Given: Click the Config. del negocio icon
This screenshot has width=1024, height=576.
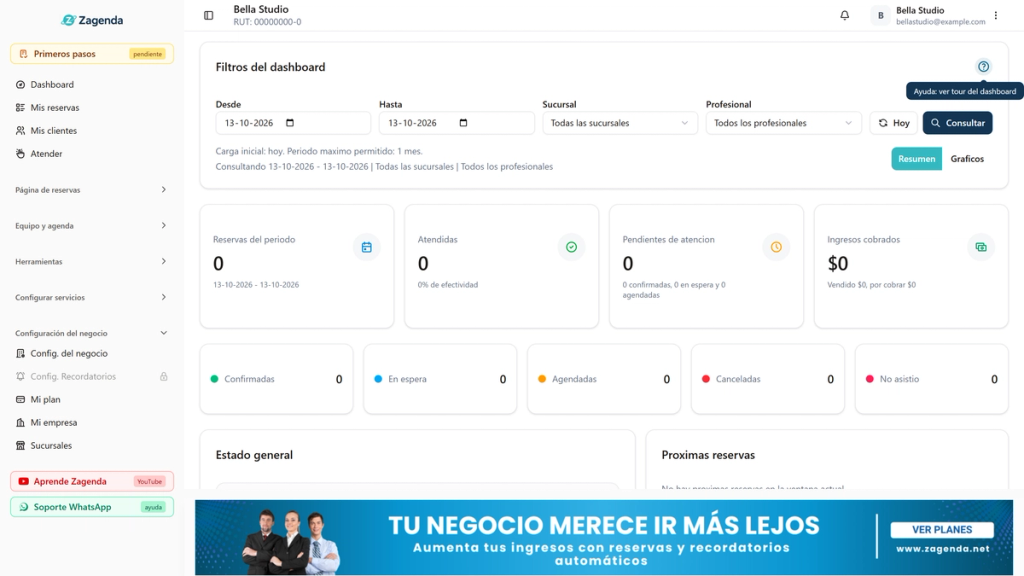Looking at the screenshot, I should [20, 353].
